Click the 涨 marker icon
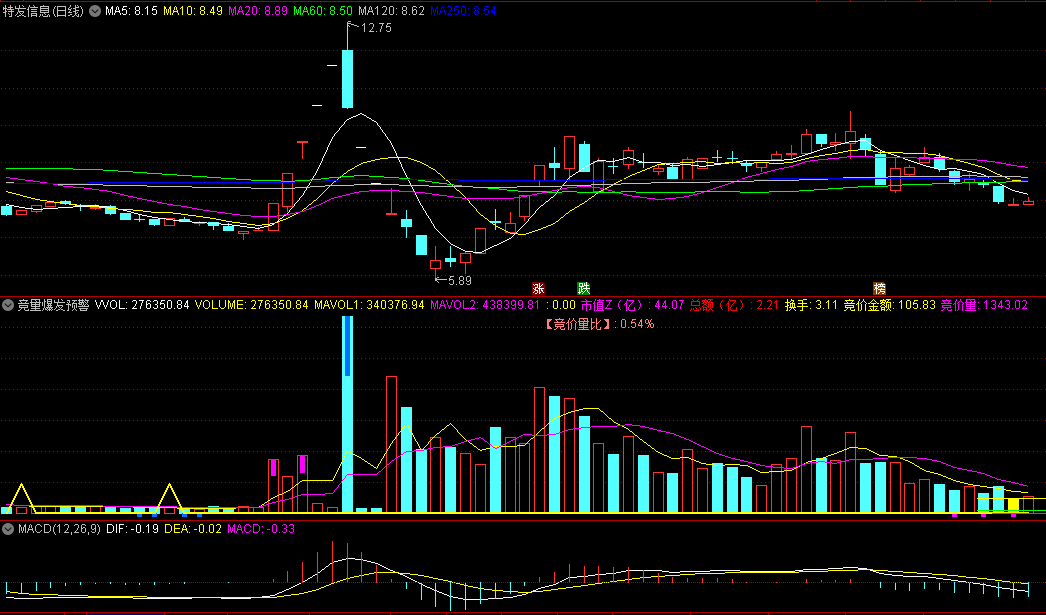Image resolution: width=1046 pixels, height=615 pixels. tap(538, 288)
